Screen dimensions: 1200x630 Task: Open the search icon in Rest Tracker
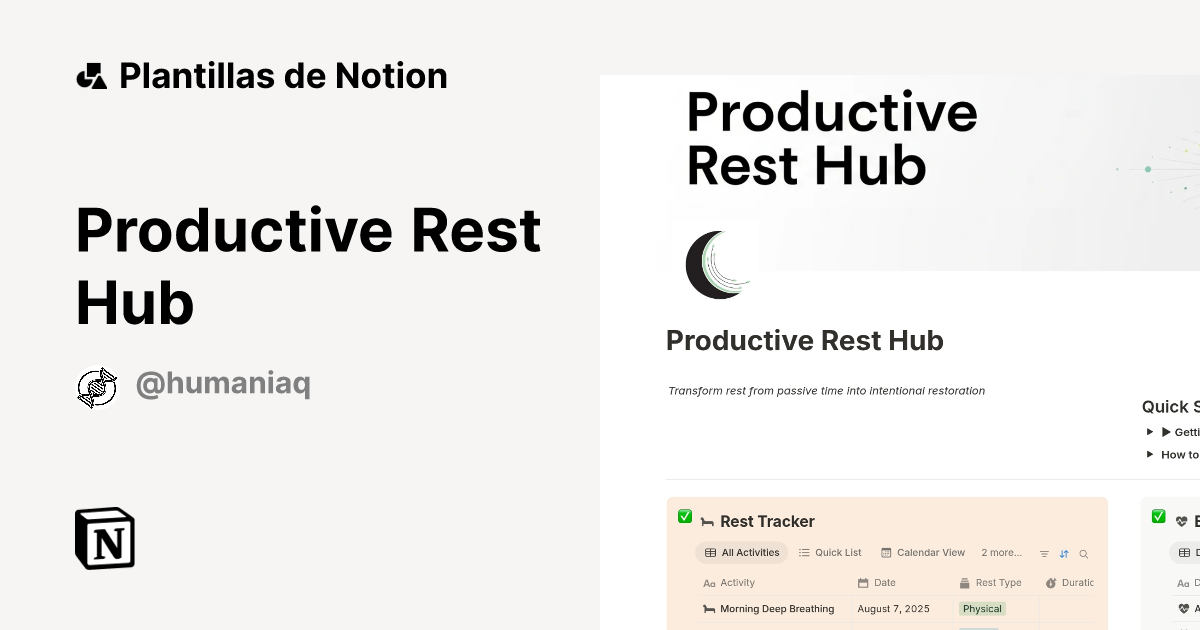1084,553
